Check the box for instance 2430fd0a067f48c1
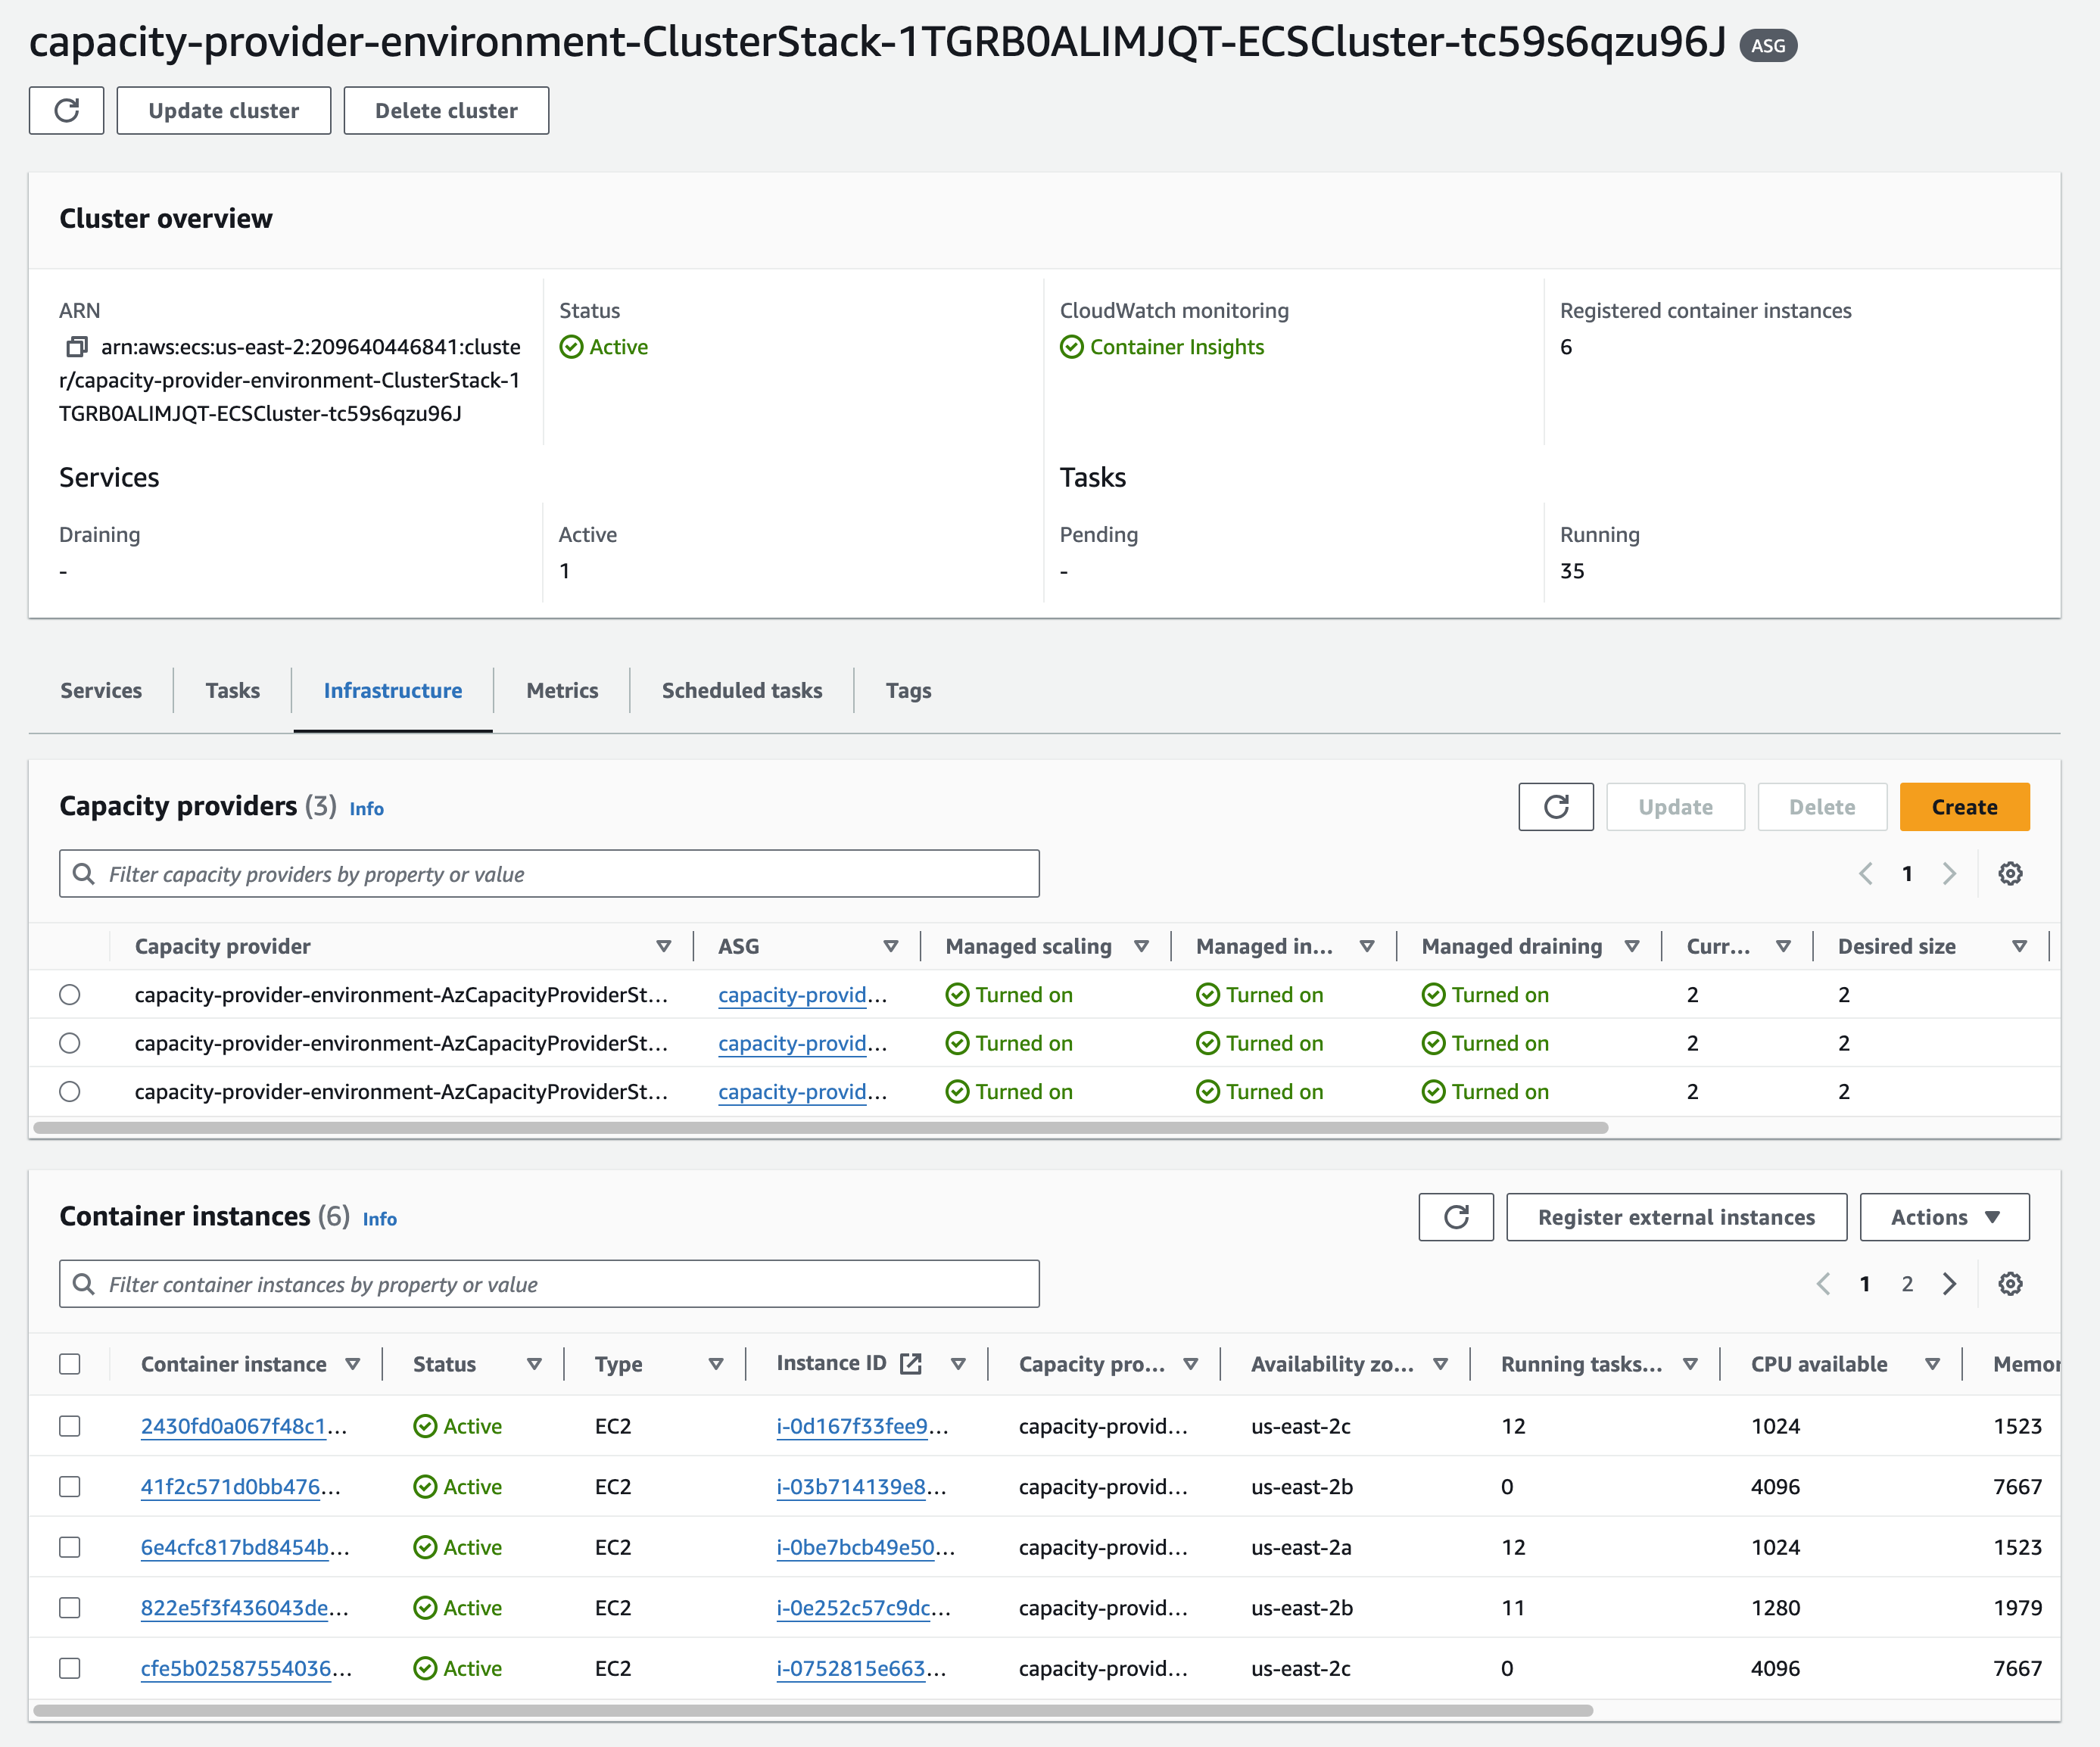 pos(69,1426)
